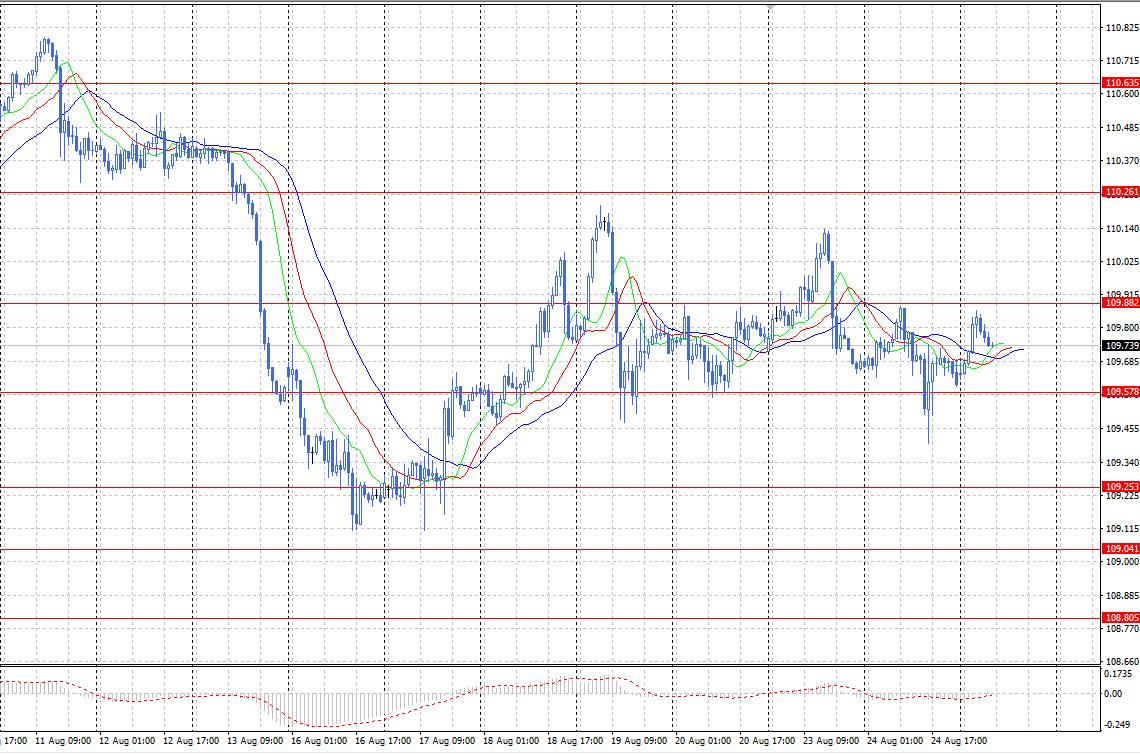
Task: Click the 0.1735 indicator scale value
Action: coord(1118,674)
